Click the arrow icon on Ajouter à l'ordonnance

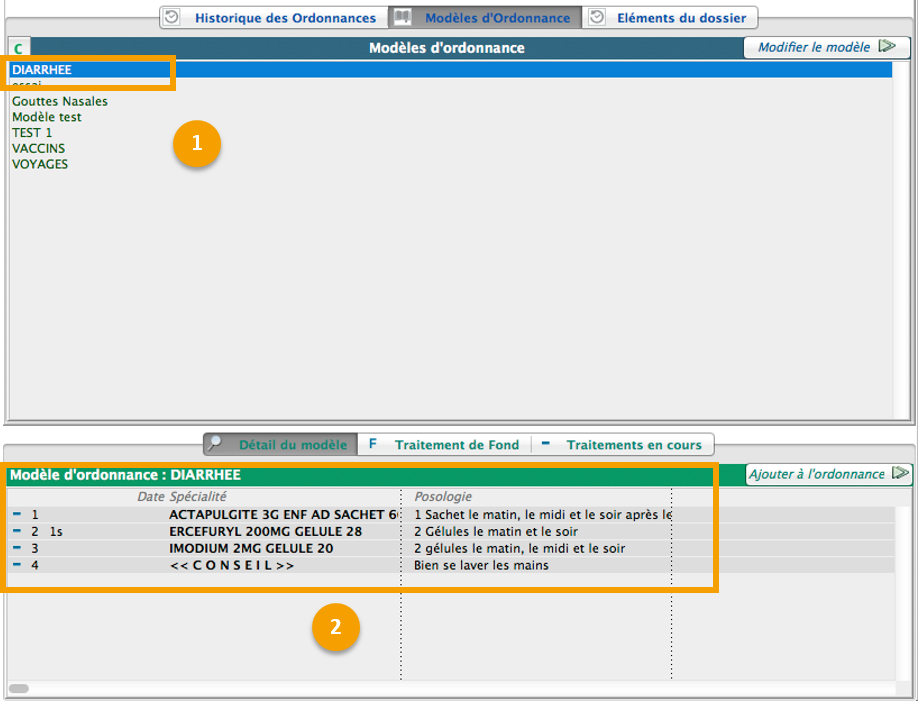900,474
